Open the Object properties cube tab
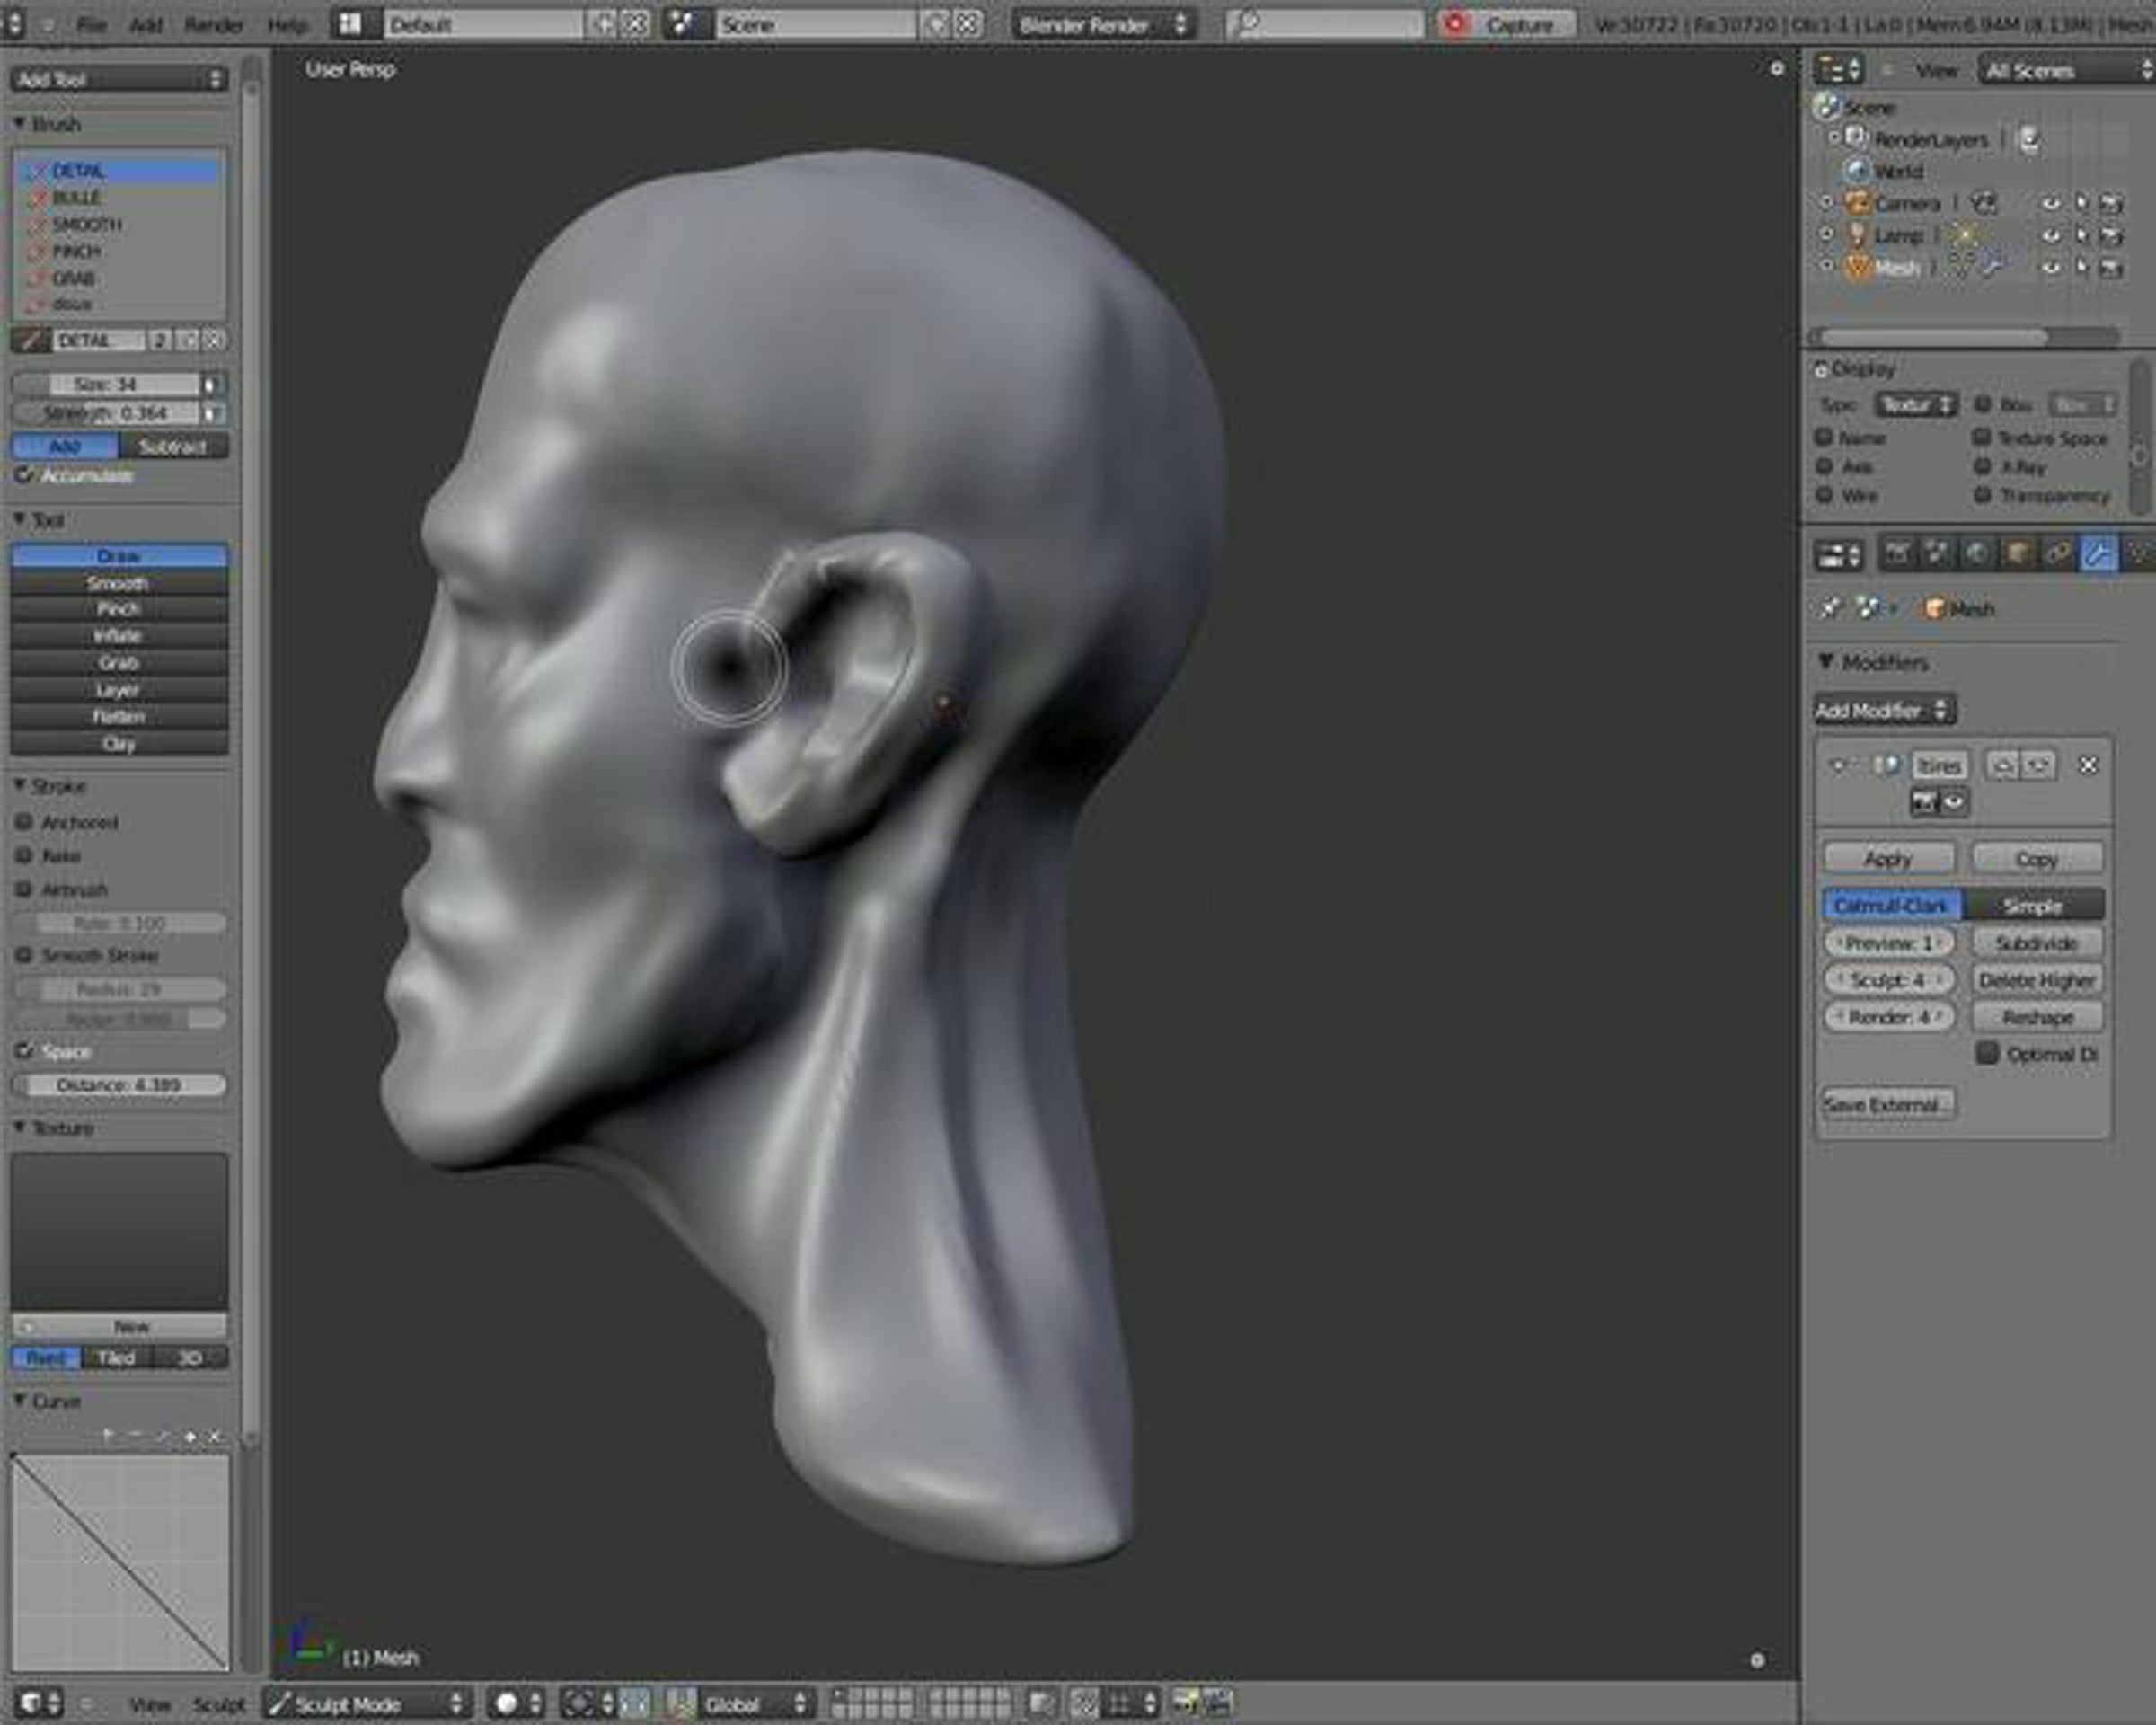This screenshot has width=2156, height=1725. (2017, 554)
